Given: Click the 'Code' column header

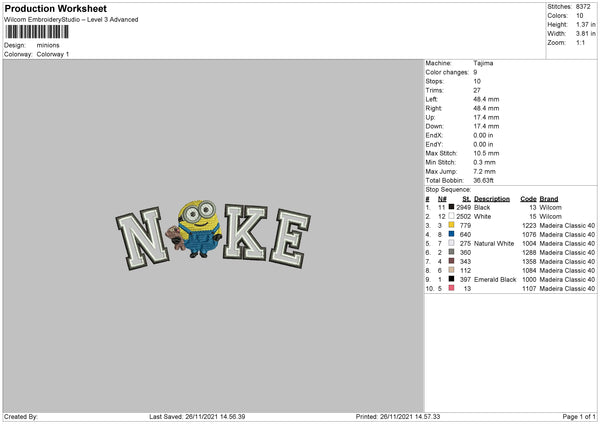Looking at the screenshot, I should pos(528,199).
